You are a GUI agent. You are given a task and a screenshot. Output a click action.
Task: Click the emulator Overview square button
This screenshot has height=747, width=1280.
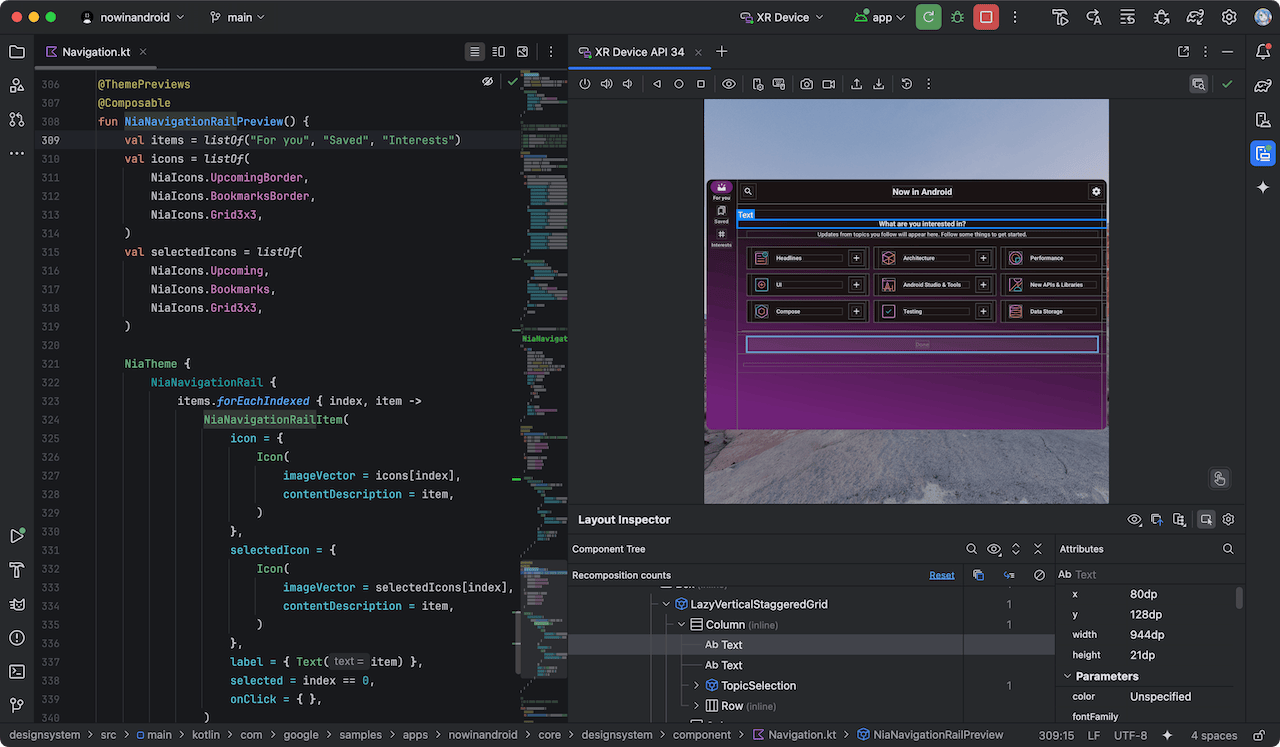tap(701, 84)
